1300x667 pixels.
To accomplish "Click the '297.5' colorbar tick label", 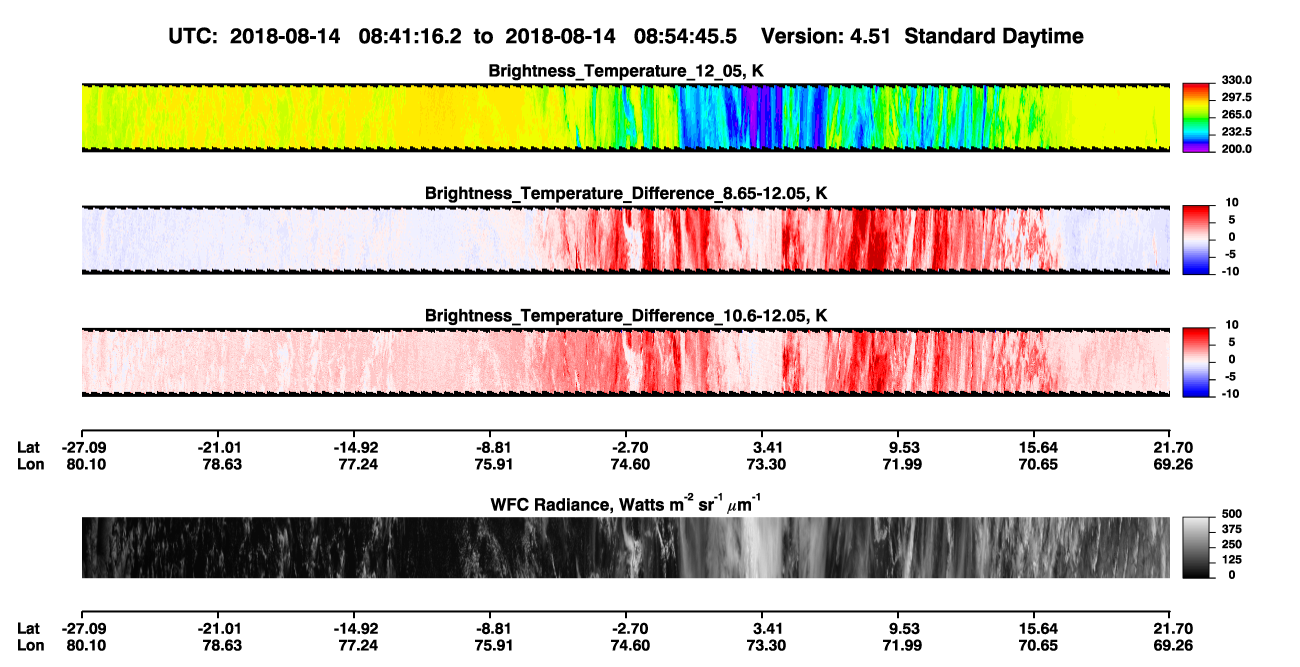I will 1238,98.
